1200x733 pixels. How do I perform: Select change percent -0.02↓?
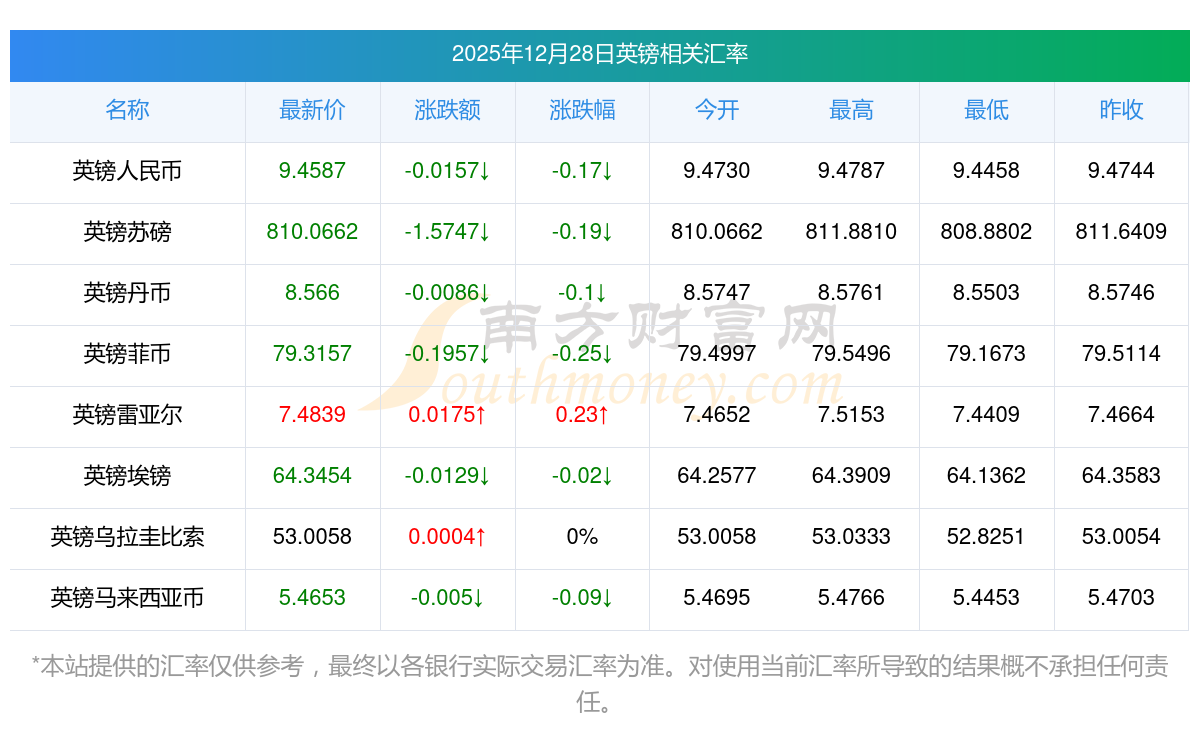582,476
